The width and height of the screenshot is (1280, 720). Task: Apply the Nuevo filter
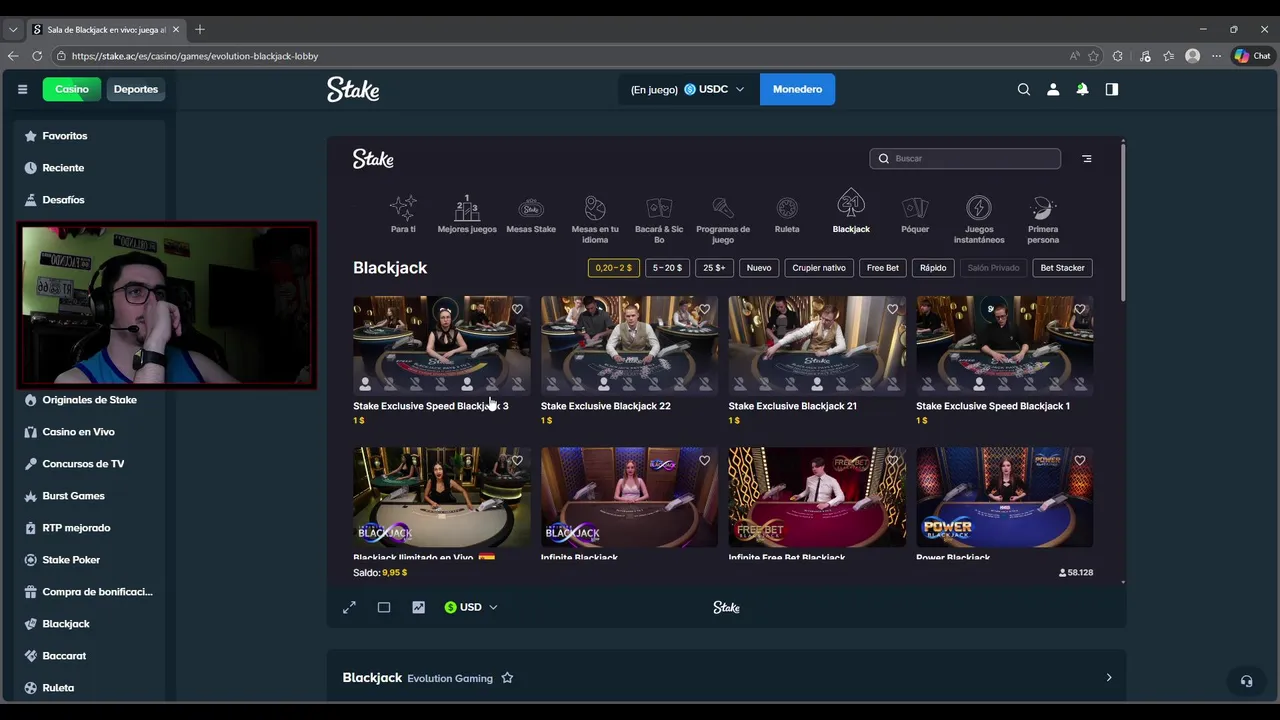pos(759,268)
